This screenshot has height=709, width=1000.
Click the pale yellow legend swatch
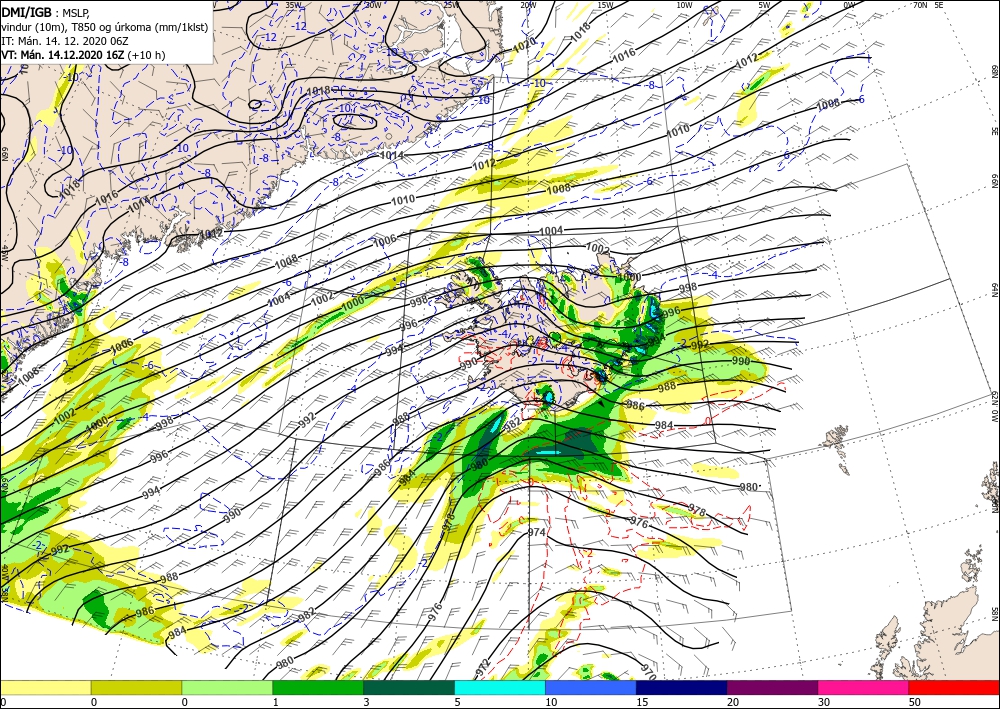click(x=45, y=687)
